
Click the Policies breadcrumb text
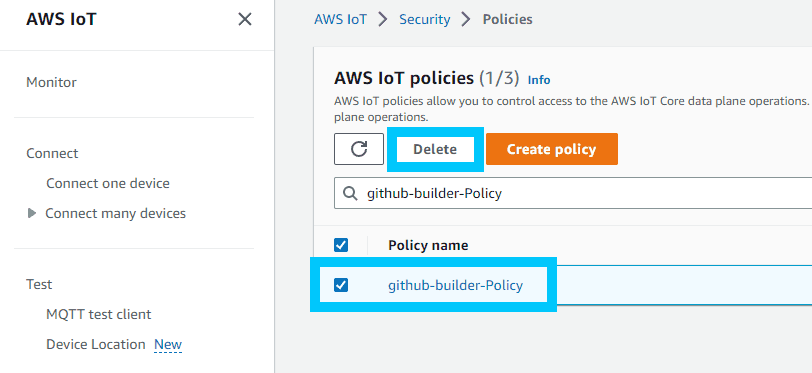pyautogui.click(x=508, y=20)
